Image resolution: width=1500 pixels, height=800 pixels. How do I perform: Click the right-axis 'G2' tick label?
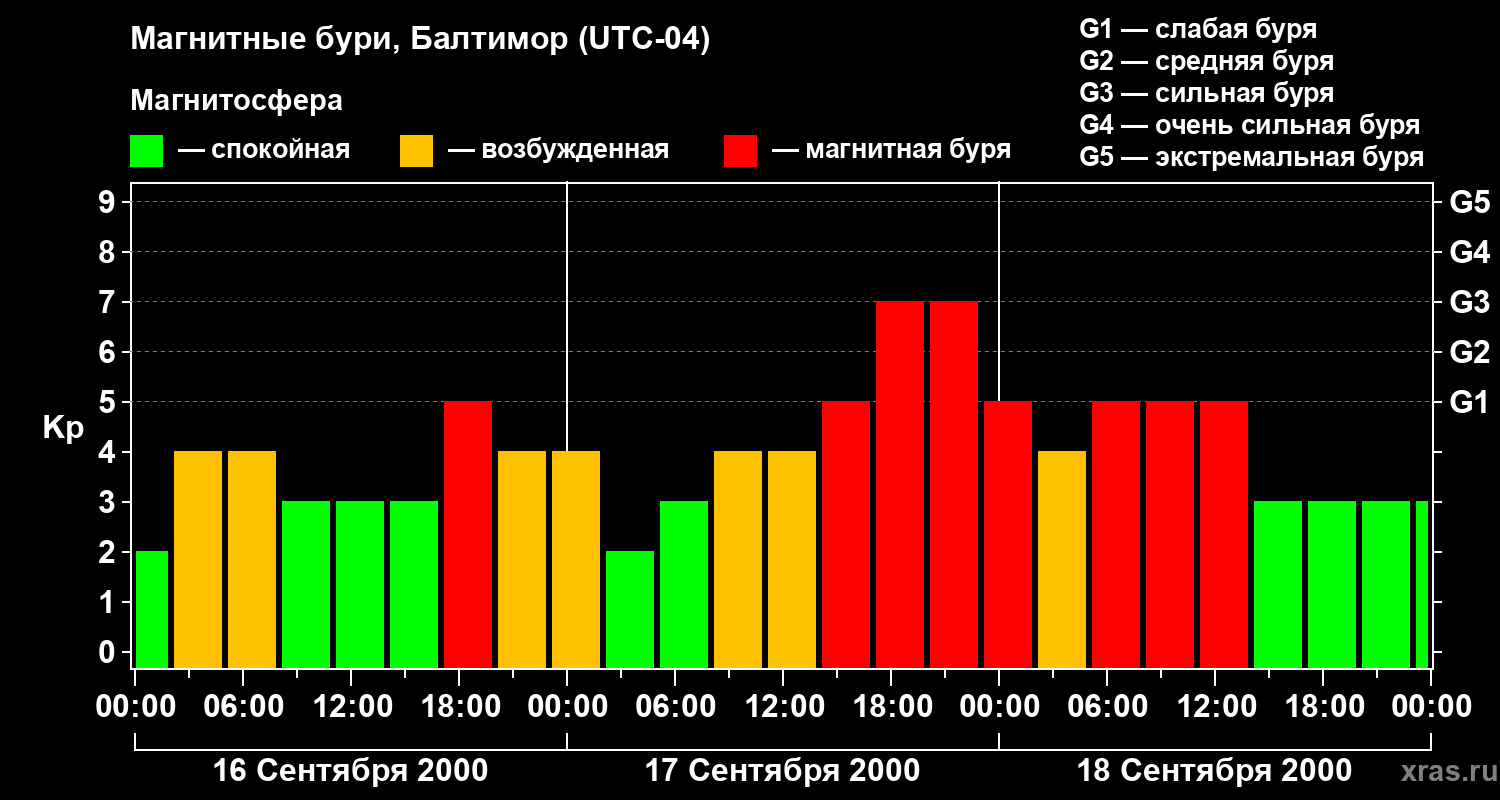point(1469,353)
